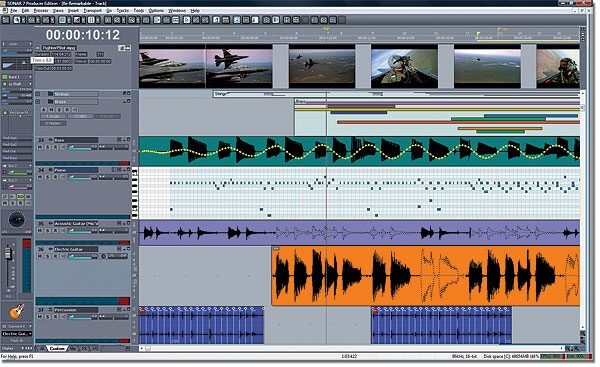Image resolution: width=600 pixels, height=367 pixels.
Task: Open the Electric Guitar output dropdown in inspector
Action: (x=17, y=334)
